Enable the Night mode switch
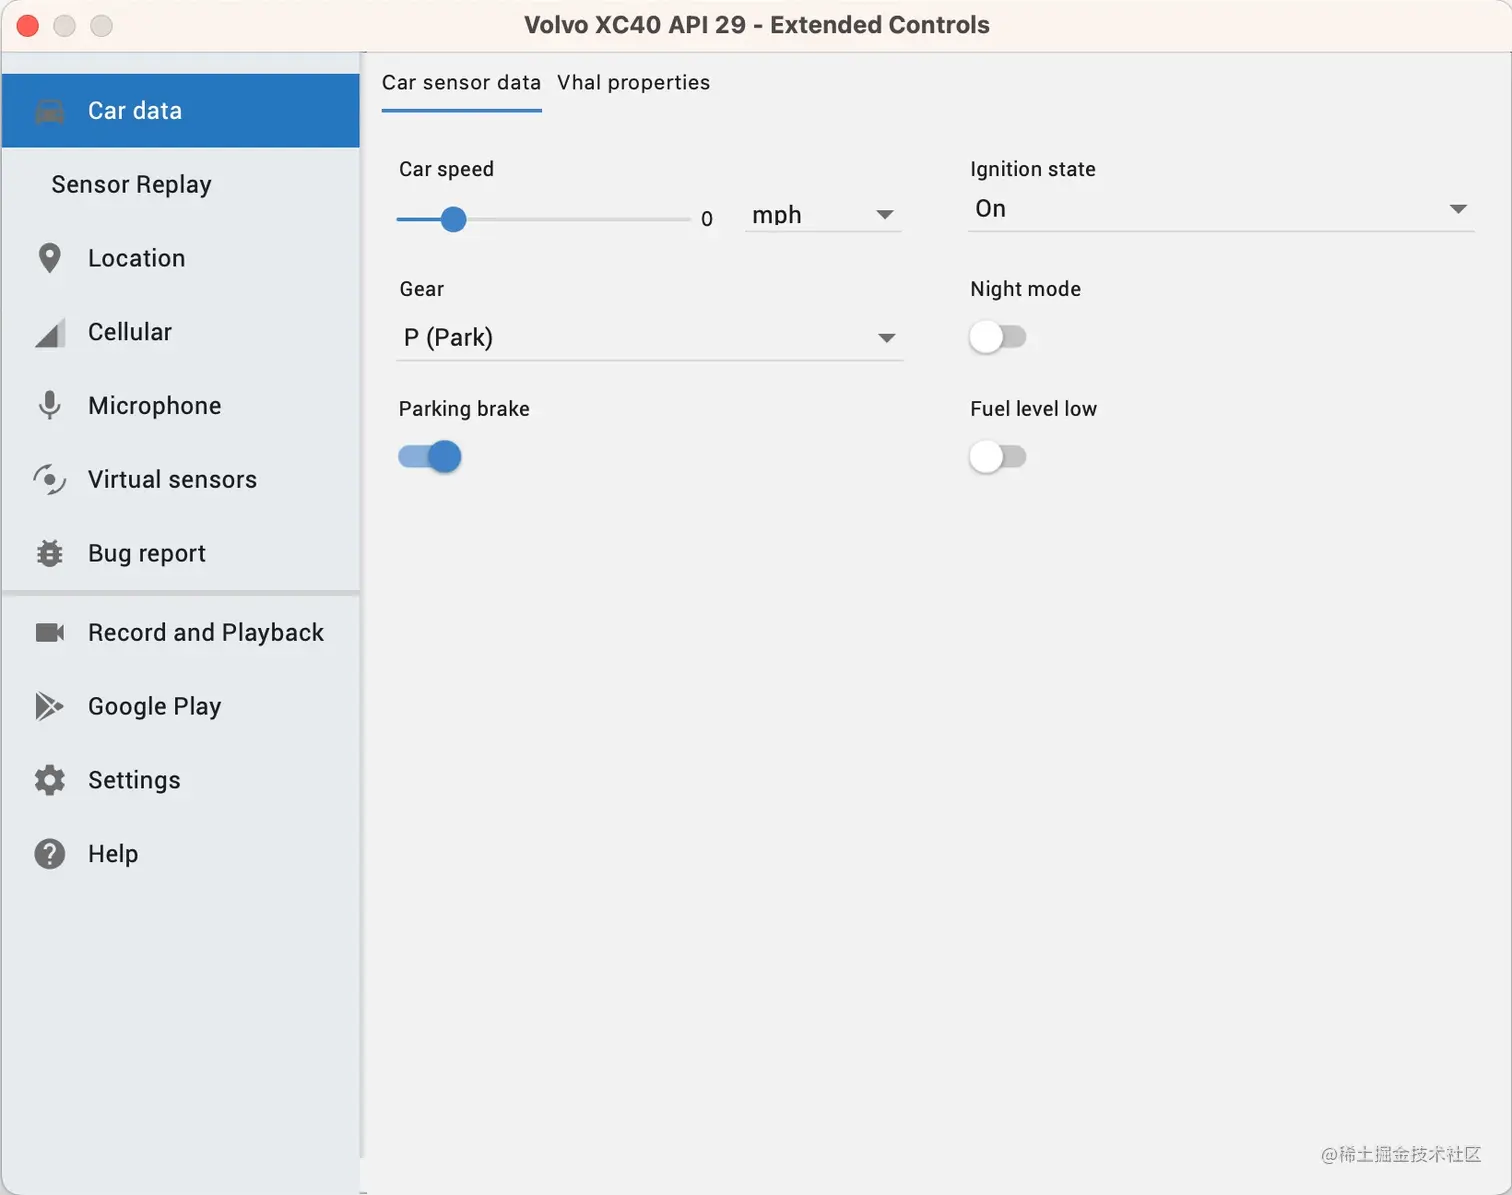This screenshot has height=1195, width=1512. pyautogui.click(x=998, y=337)
